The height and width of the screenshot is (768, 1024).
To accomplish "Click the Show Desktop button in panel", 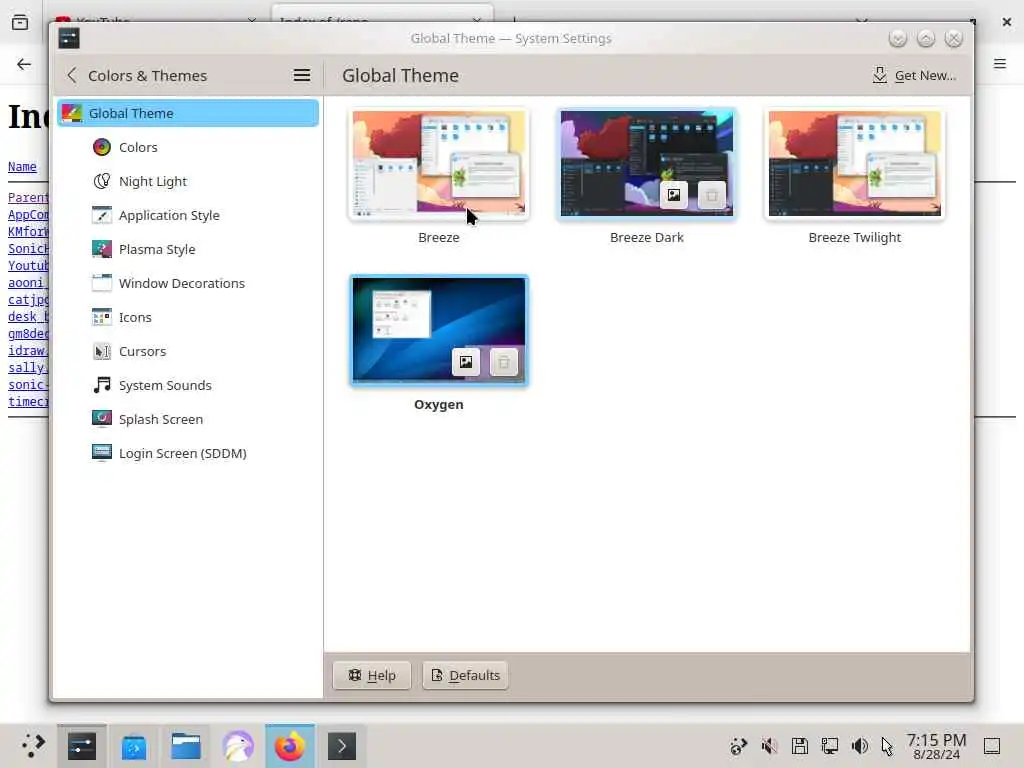I will coord(992,746).
